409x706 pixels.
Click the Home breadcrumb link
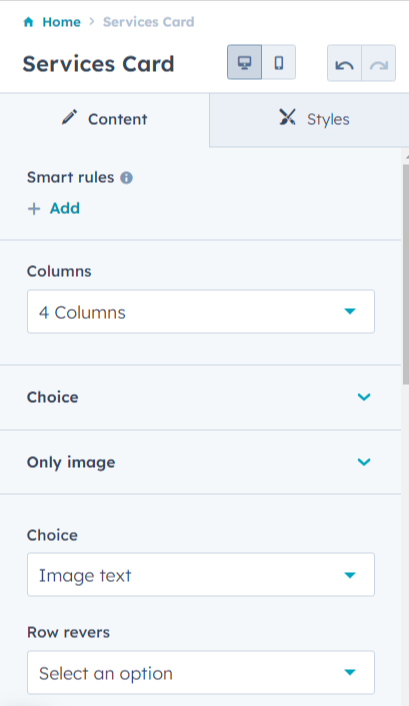pyautogui.click(x=61, y=22)
